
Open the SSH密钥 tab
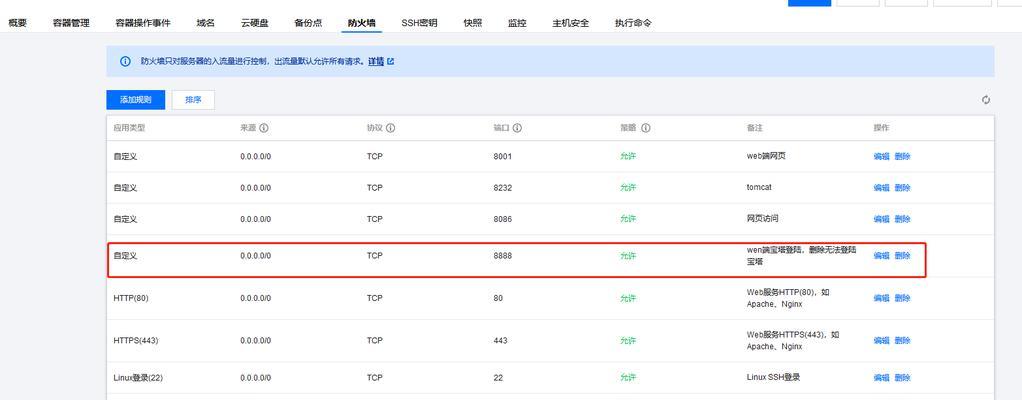click(419, 23)
